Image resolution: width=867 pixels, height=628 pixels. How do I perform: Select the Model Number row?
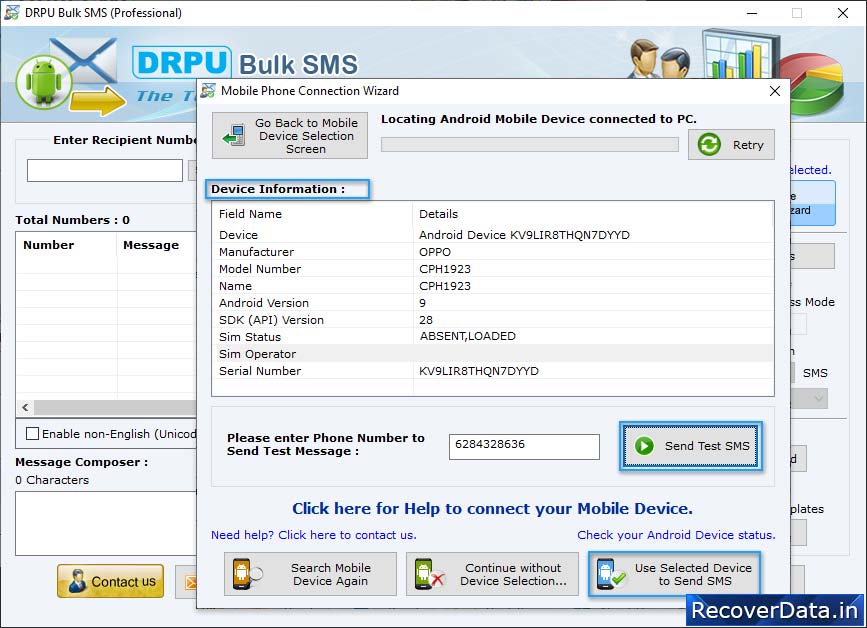tap(492, 269)
